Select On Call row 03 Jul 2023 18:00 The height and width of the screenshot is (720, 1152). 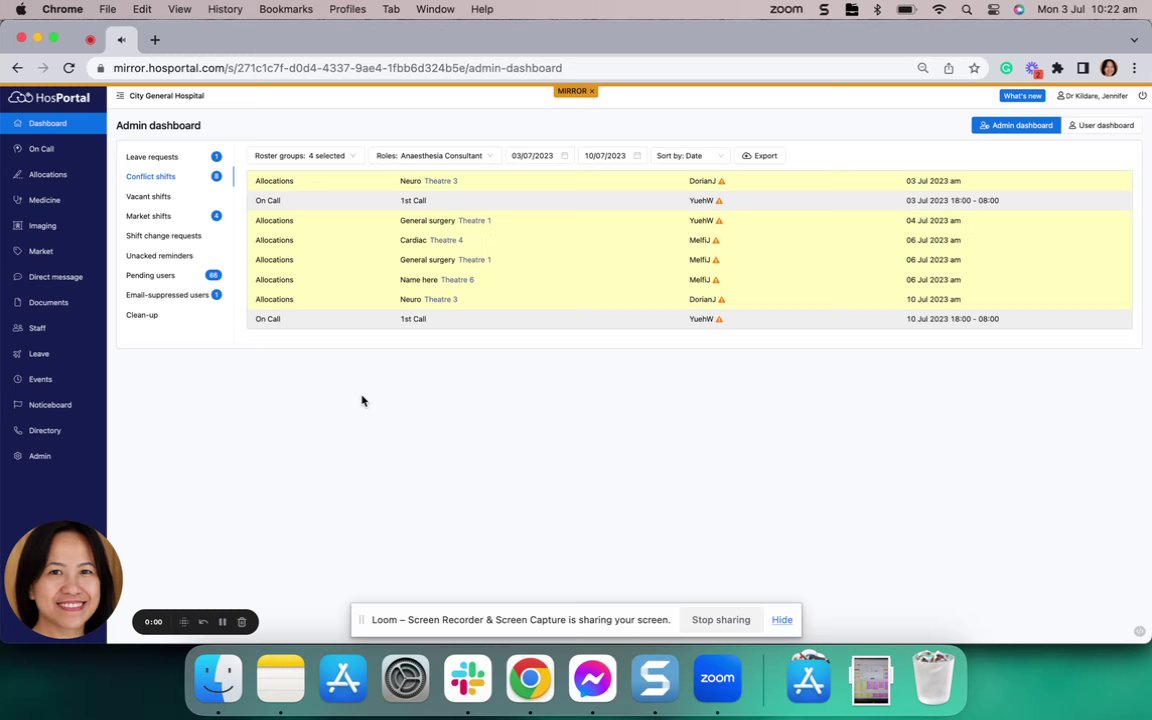(x=689, y=201)
